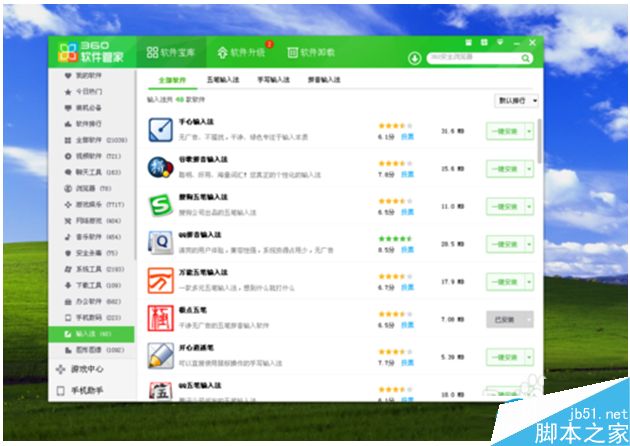The width and height of the screenshot is (630, 446).
Task: Click the 投票 link for 万能五笔输入法
Action: click(x=407, y=287)
